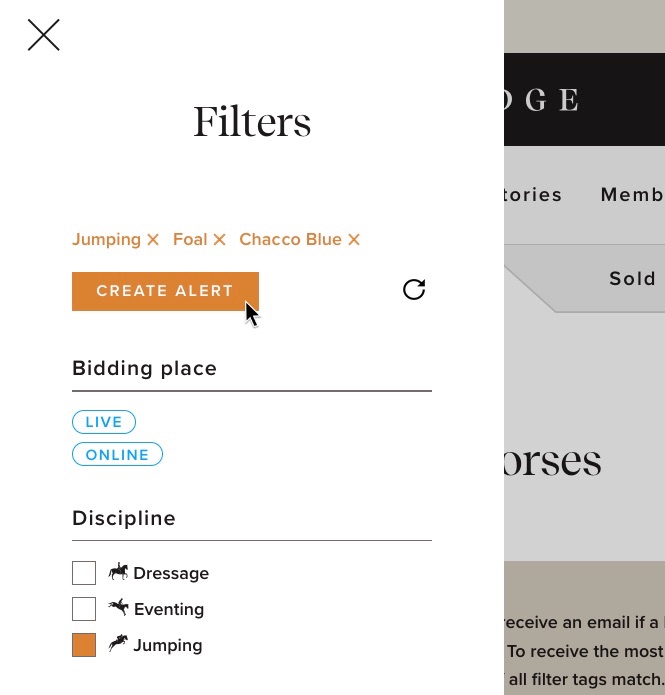Select the ONLINE bidding place pill
This screenshot has height=695, width=665.
[x=117, y=454]
